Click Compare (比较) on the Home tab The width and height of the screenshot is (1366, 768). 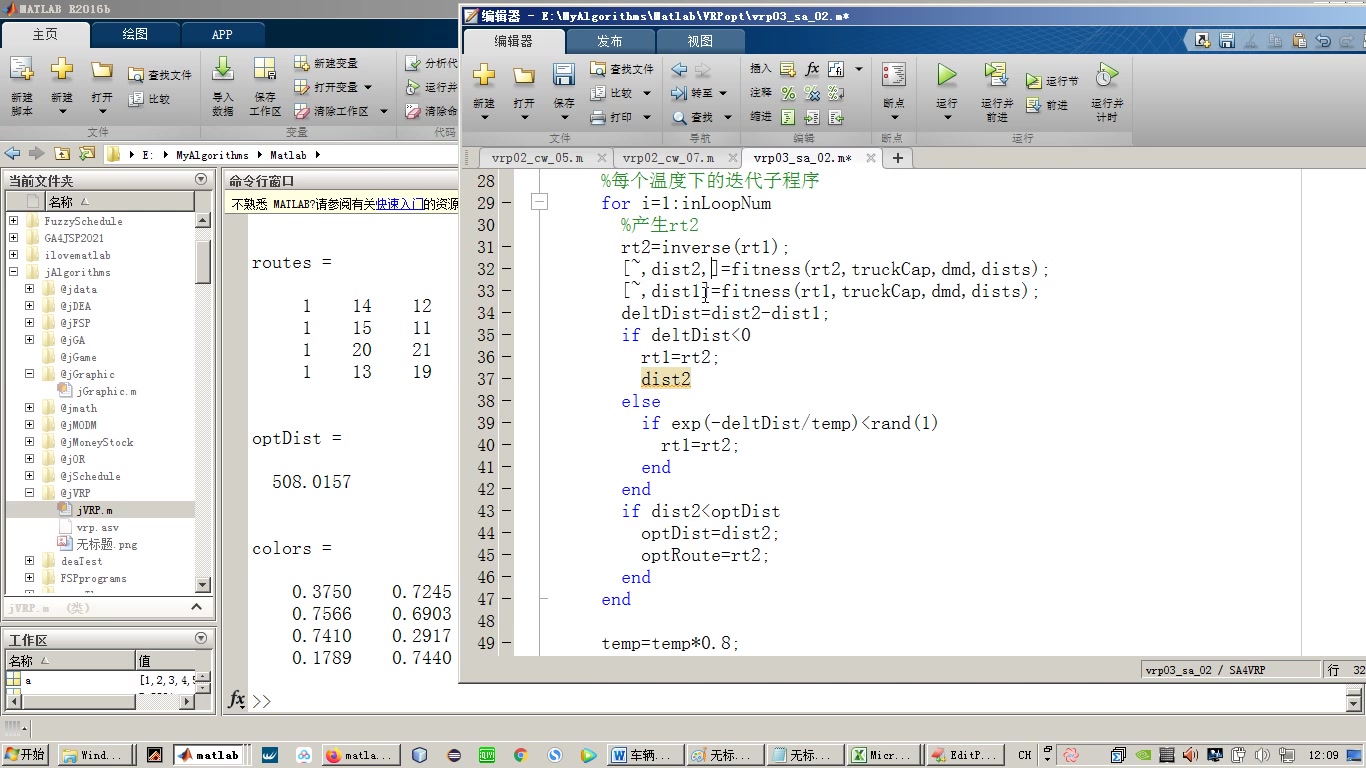[149, 99]
